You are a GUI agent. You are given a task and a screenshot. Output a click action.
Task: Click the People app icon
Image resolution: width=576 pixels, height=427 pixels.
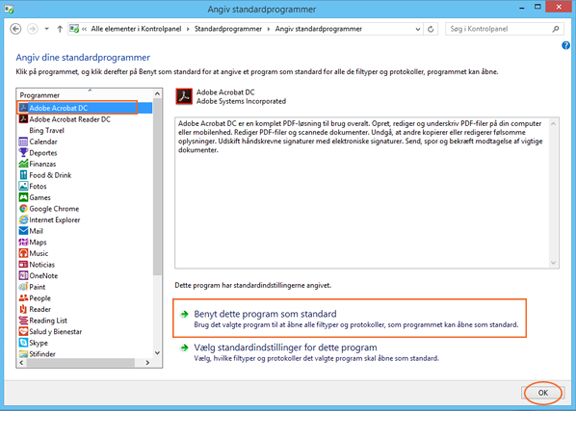pyautogui.click(x=23, y=298)
